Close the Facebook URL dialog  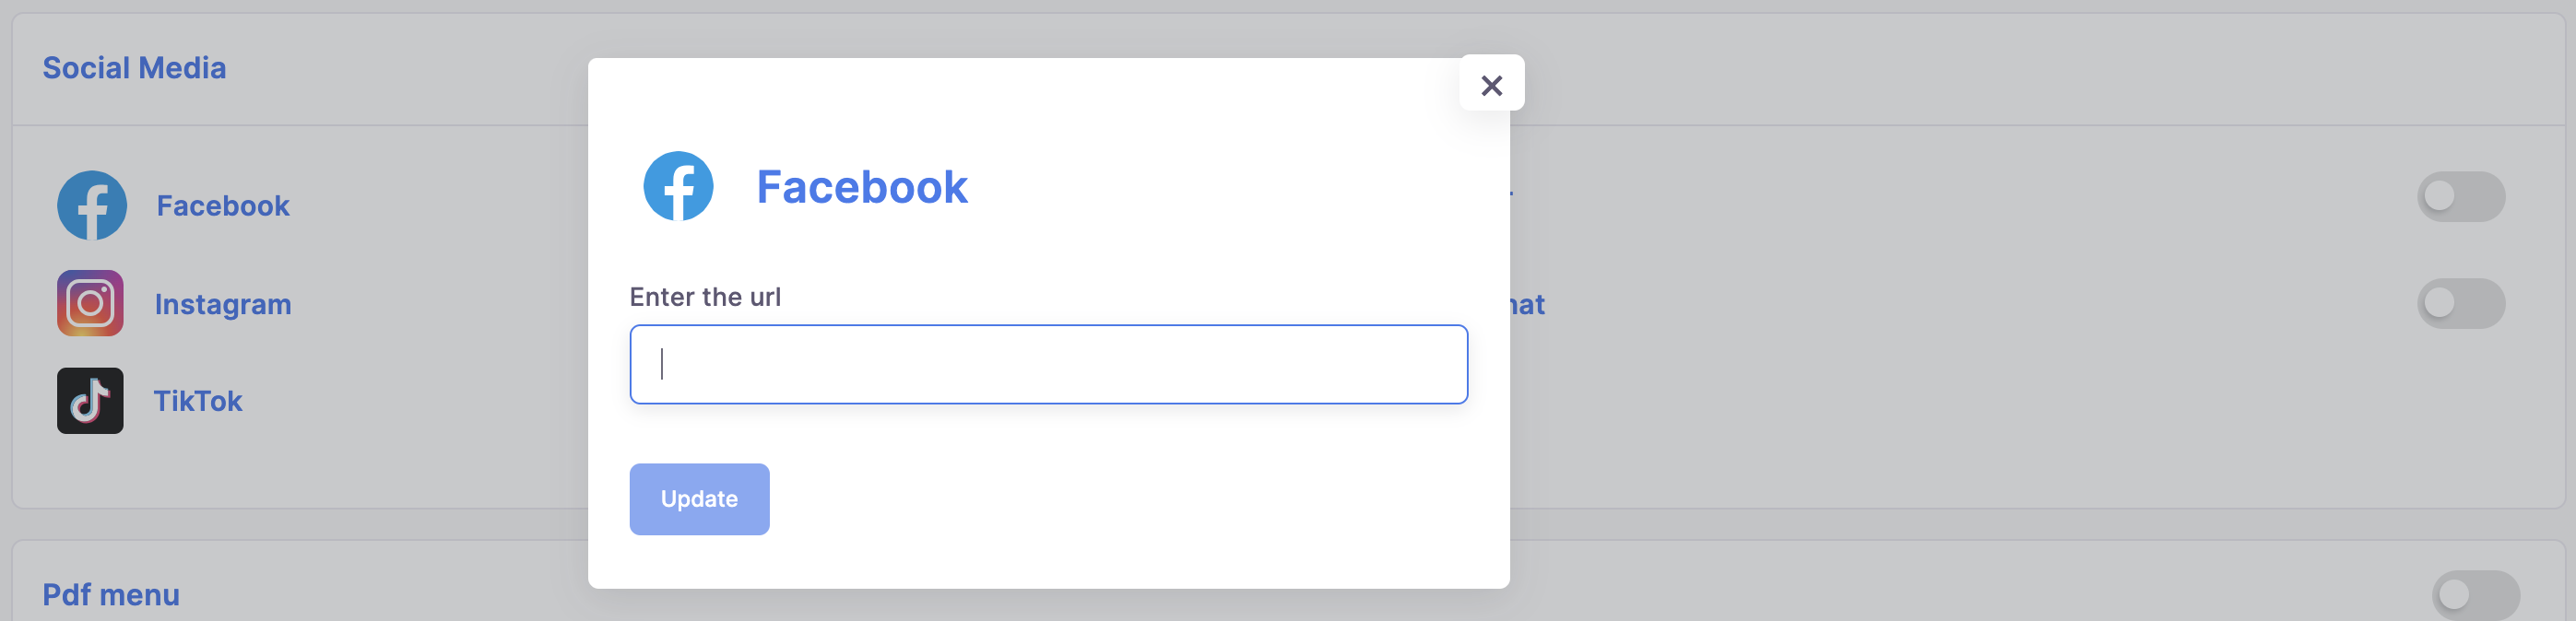point(1491,85)
